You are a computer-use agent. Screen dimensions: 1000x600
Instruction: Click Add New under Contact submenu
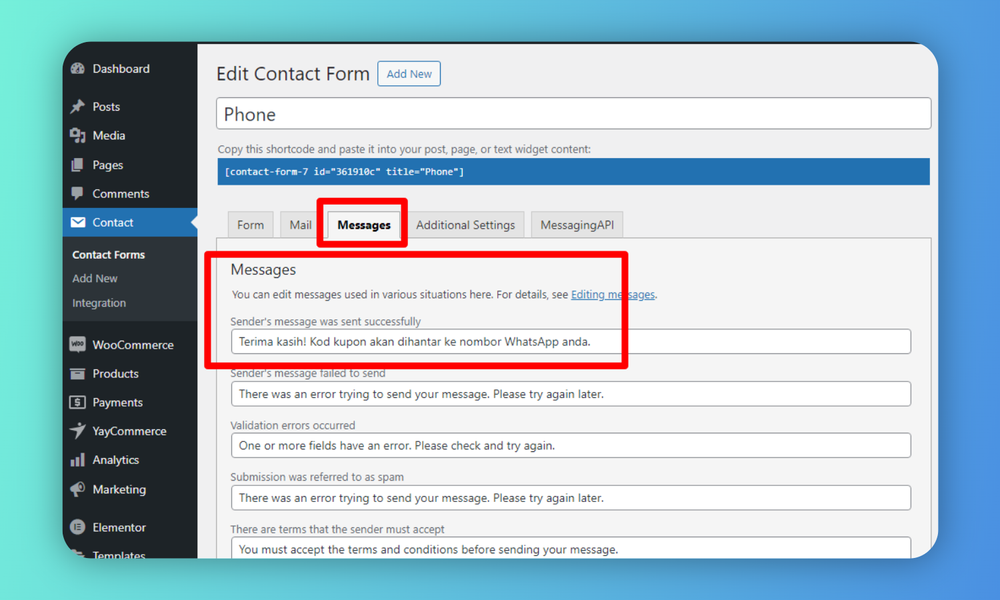pyautogui.click(x=94, y=279)
